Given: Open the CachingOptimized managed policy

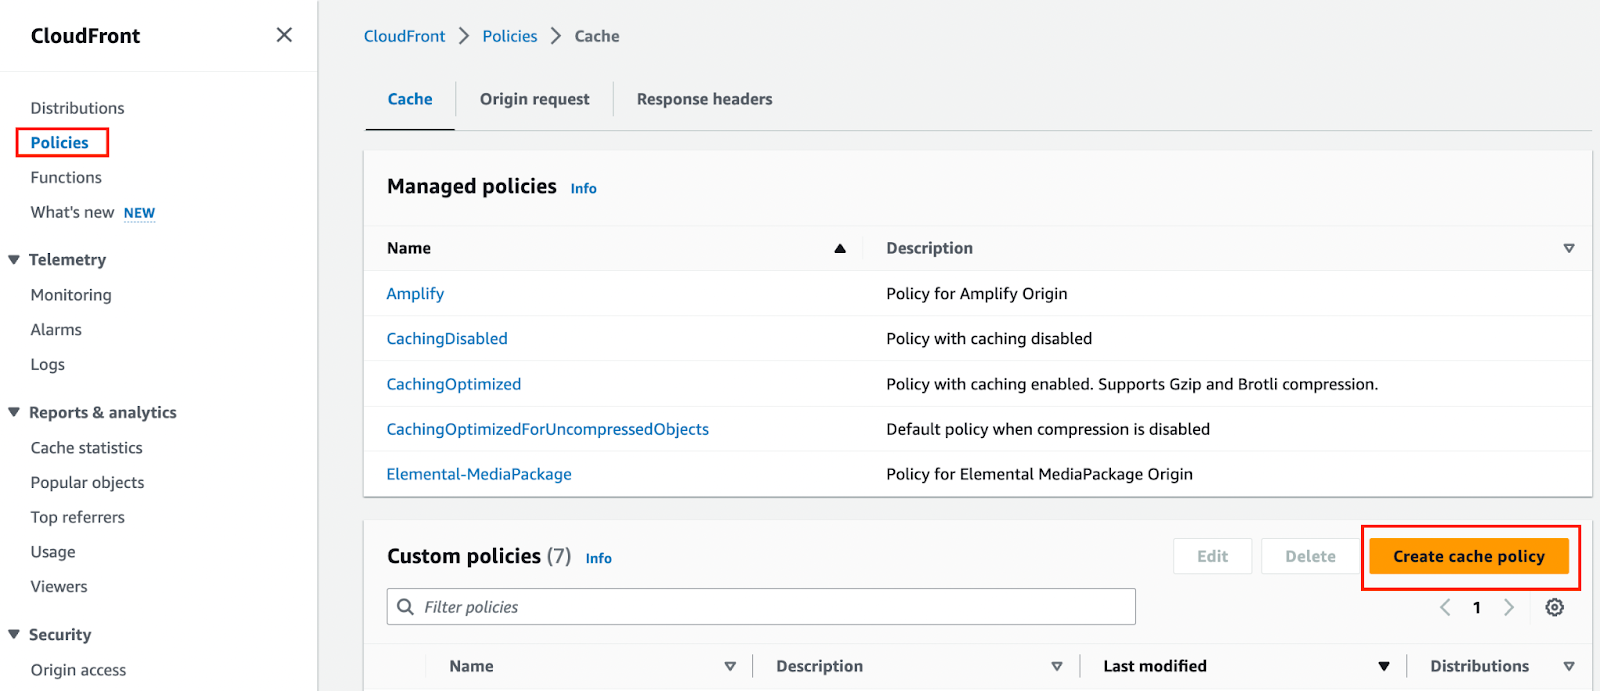Looking at the screenshot, I should click(x=453, y=384).
